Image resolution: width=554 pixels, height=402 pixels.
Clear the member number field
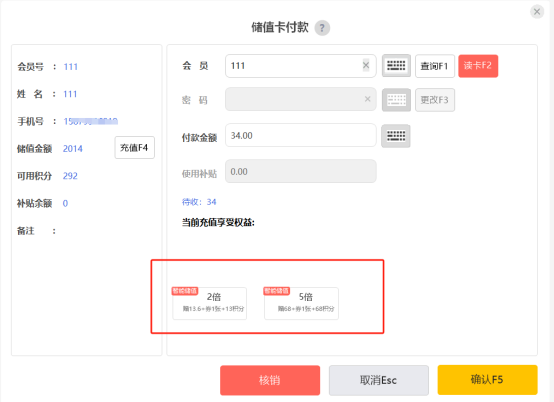click(x=366, y=65)
